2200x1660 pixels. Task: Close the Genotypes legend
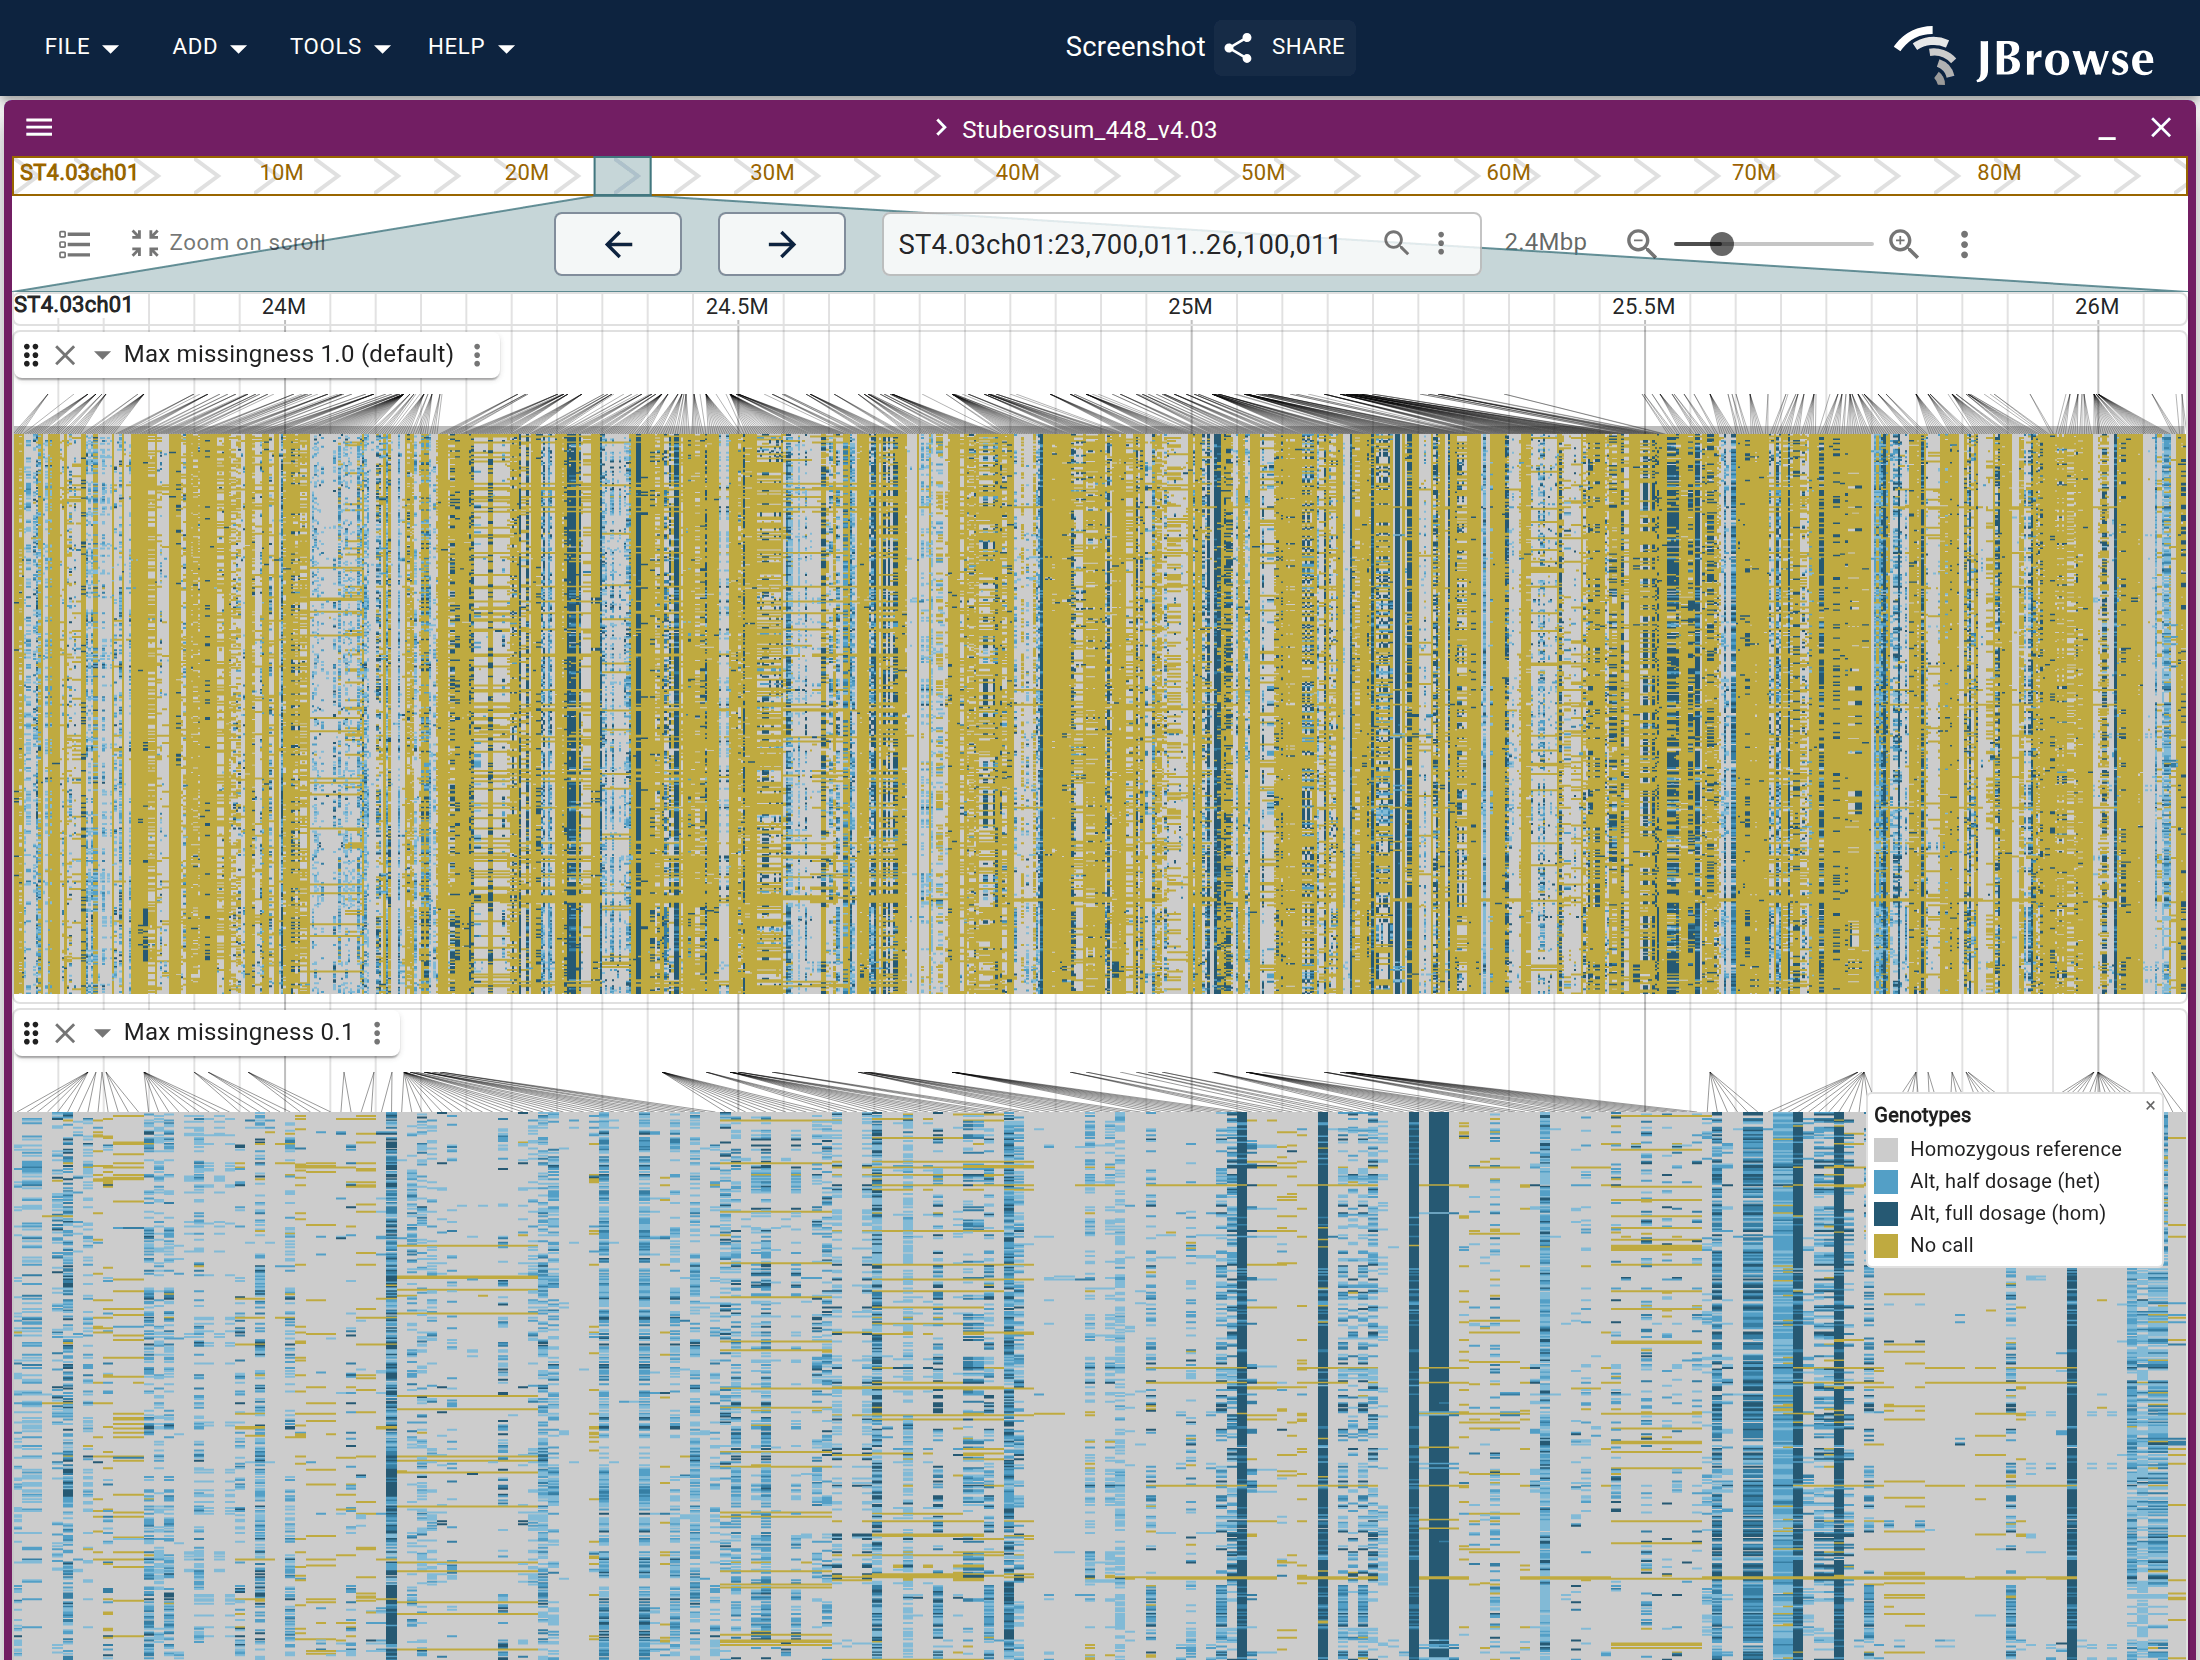[x=2150, y=1106]
